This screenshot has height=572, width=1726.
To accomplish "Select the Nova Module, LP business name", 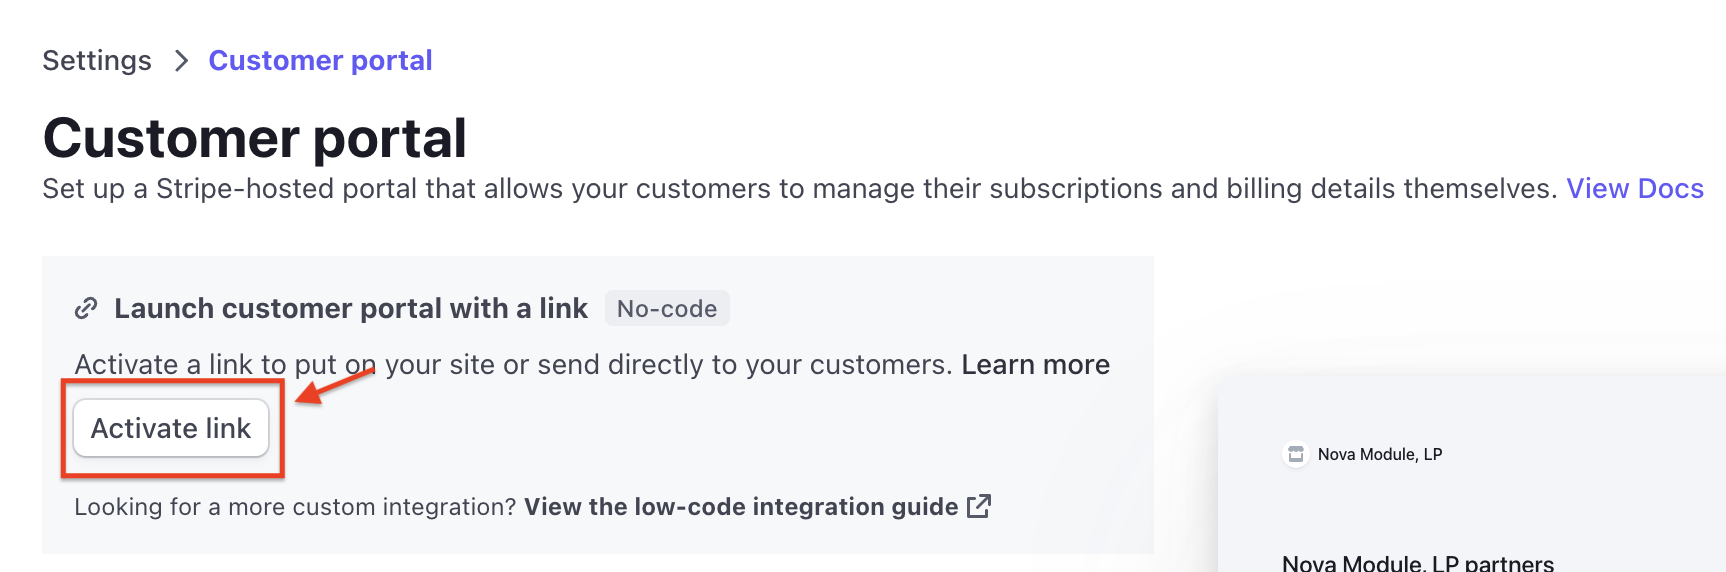I will (x=1380, y=454).
